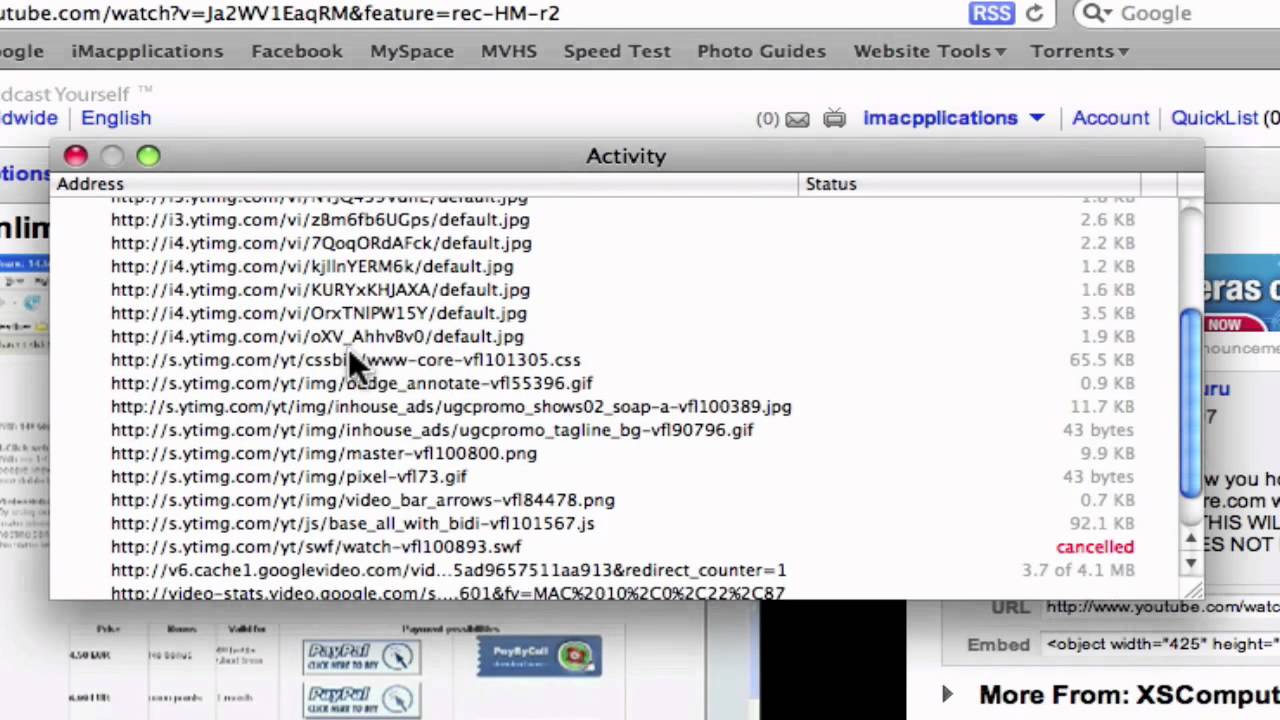The height and width of the screenshot is (720, 1280).
Task: Click the 92.1 KB size value
Action: 1102,524
